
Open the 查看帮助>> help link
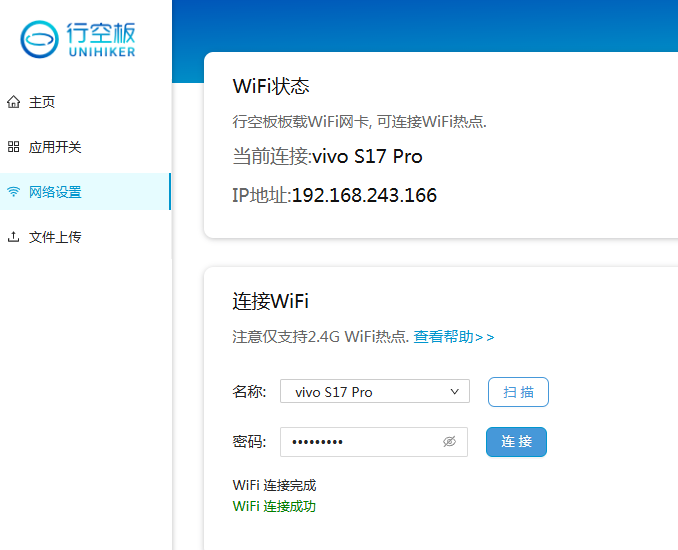pyautogui.click(x=454, y=337)
